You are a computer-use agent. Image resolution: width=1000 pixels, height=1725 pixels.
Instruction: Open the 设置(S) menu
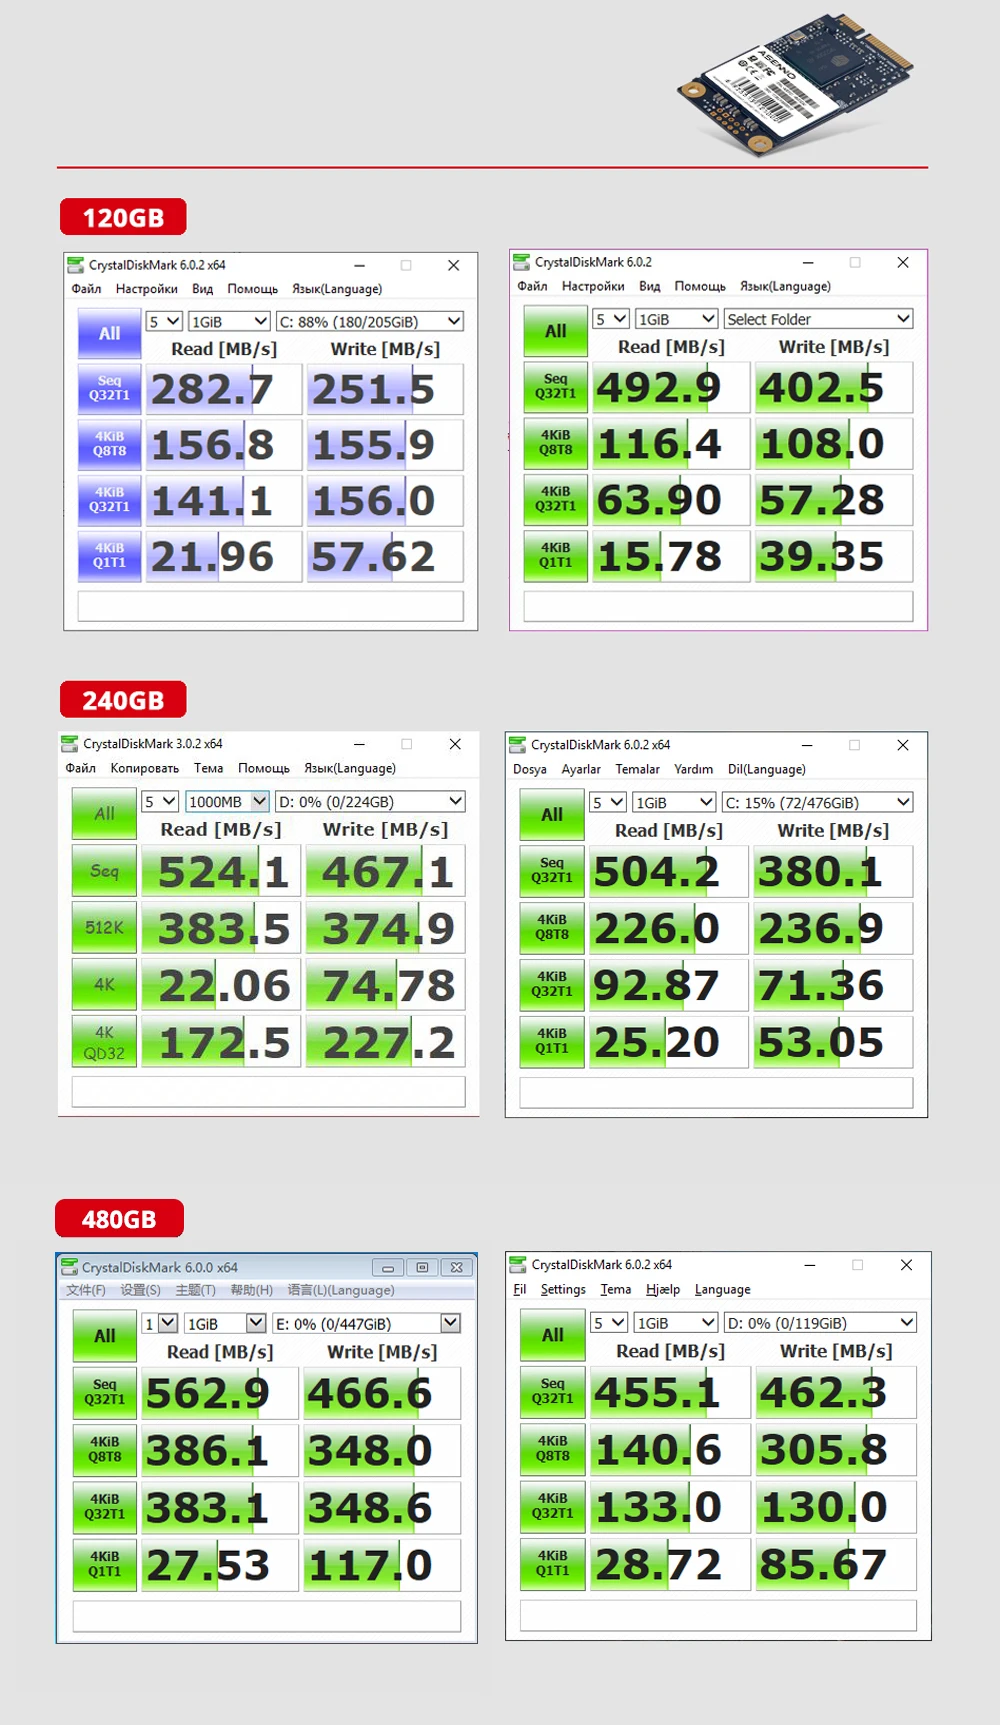[x=140, y=1290]
